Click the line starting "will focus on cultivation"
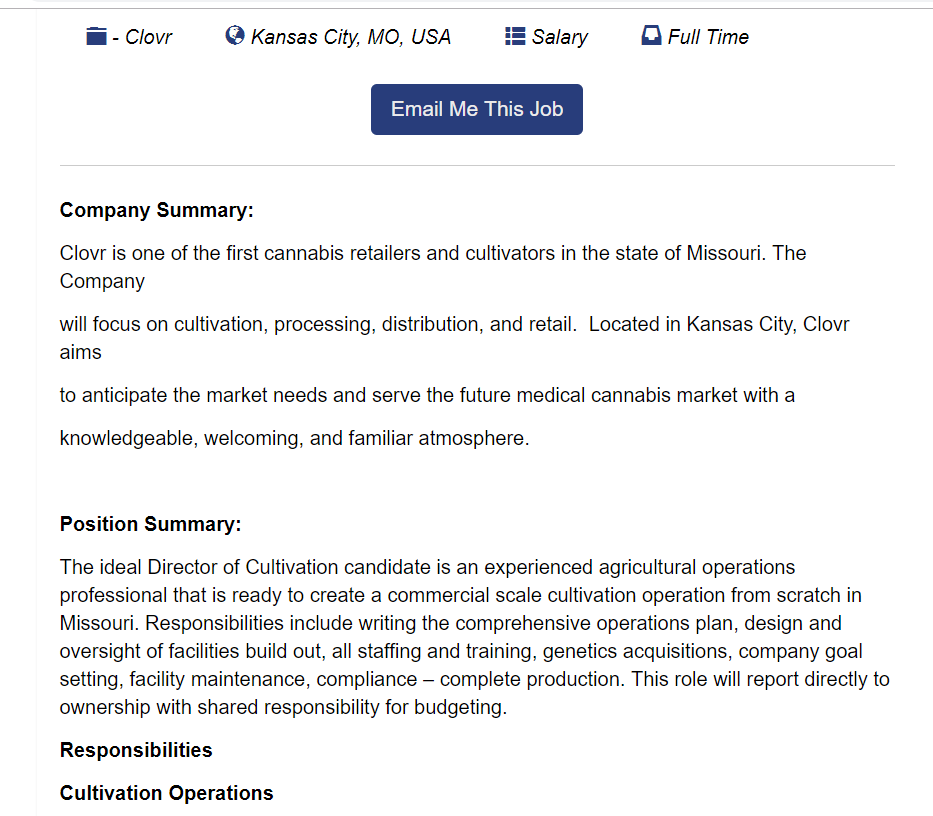 pos(454,324)
